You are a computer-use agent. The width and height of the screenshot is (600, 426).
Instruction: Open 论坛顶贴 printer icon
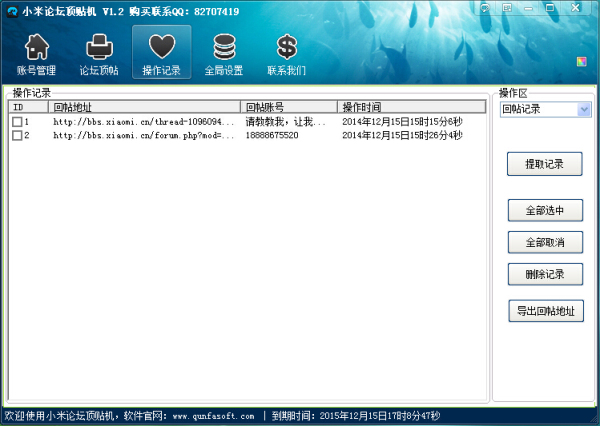point(99,54)
